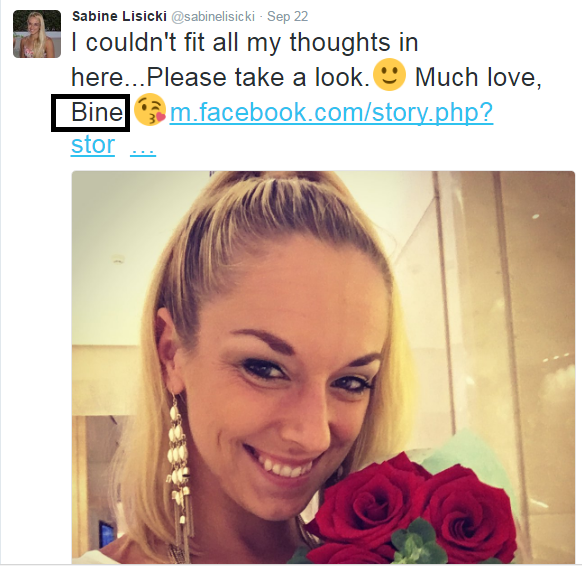Click the dangling white earring in photo
This screenshot has height=566, width=582.
[x=179, y=468]
